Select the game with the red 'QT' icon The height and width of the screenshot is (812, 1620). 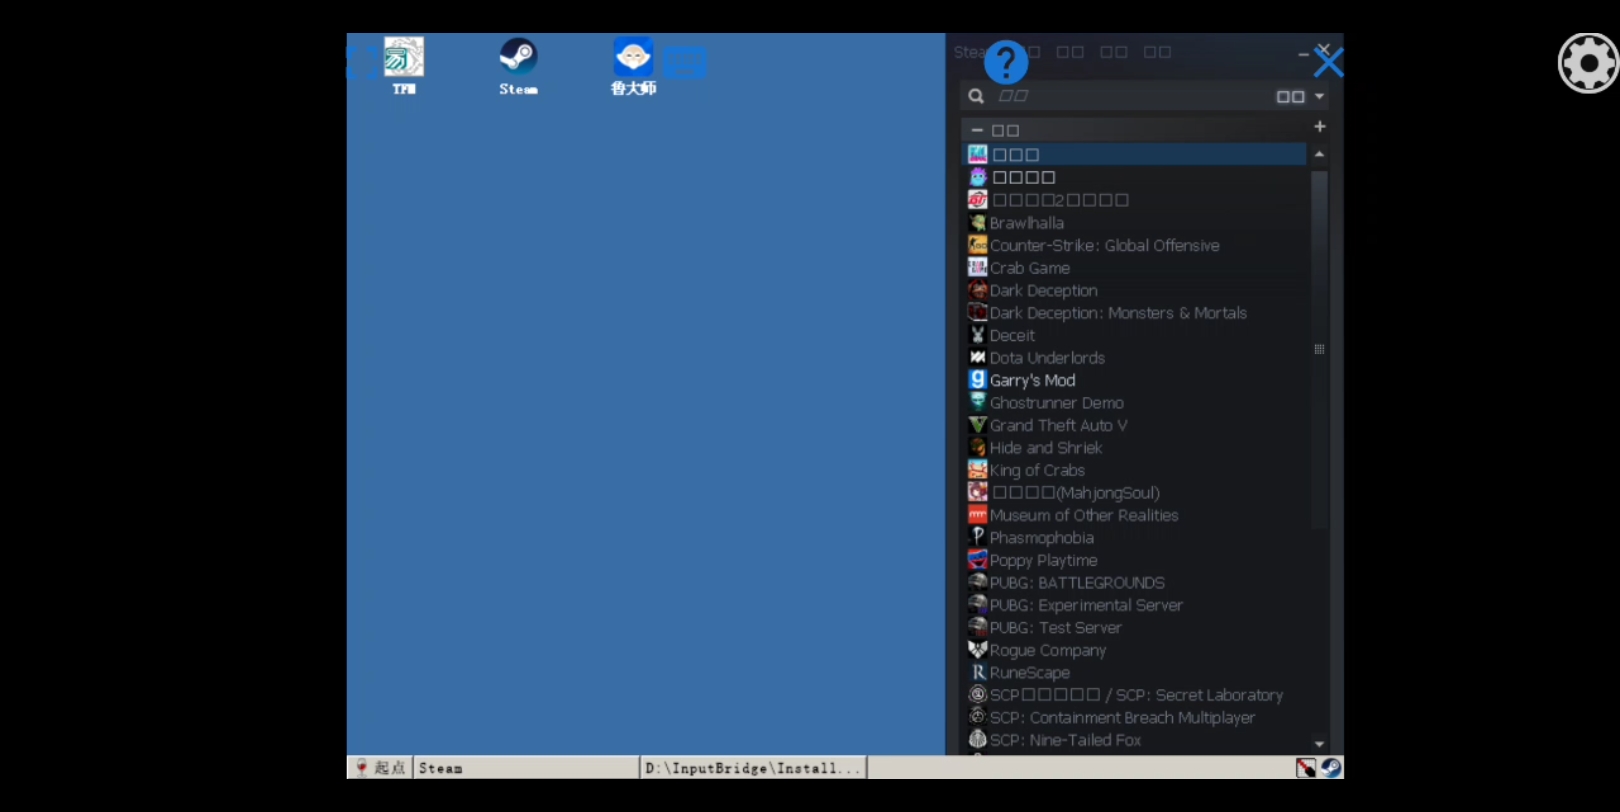1134,200
